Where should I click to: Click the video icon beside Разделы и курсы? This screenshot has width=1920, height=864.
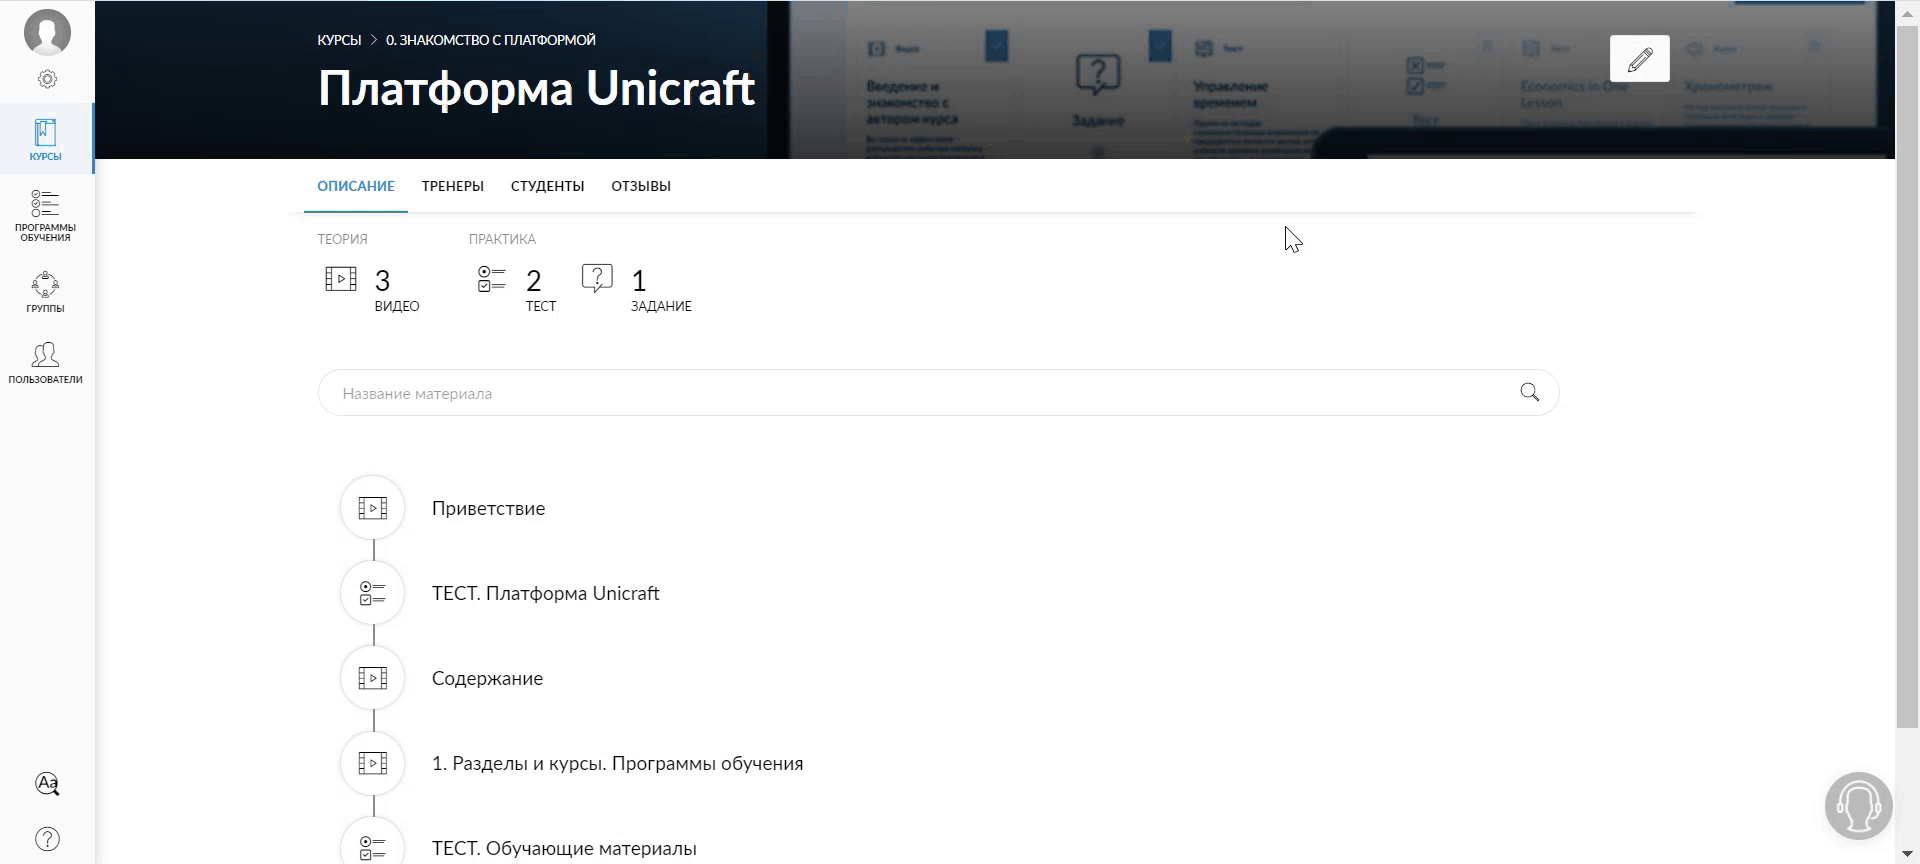click(x=373, y=763)
